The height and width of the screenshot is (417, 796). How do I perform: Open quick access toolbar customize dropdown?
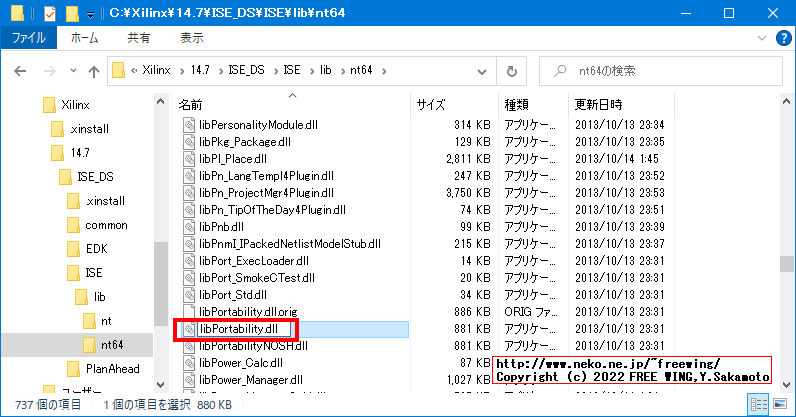[x=90, y=15]
